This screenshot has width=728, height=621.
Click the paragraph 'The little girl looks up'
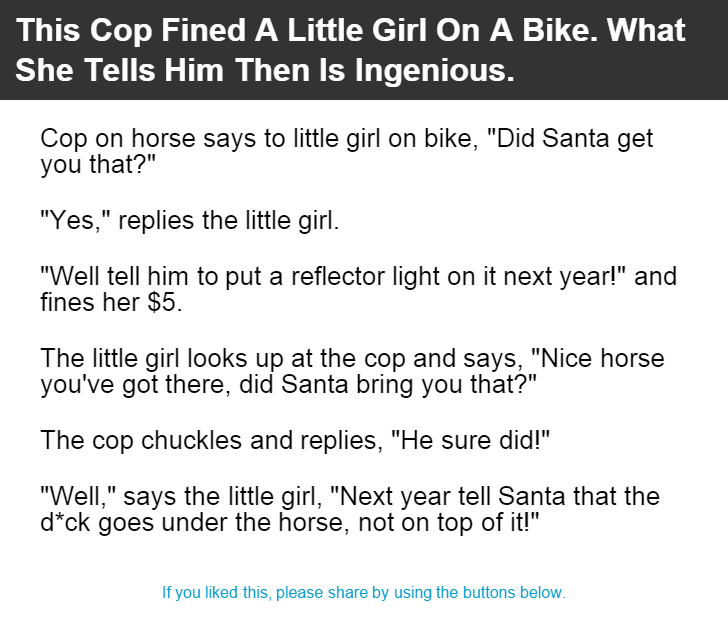click(x=352, y=371)
